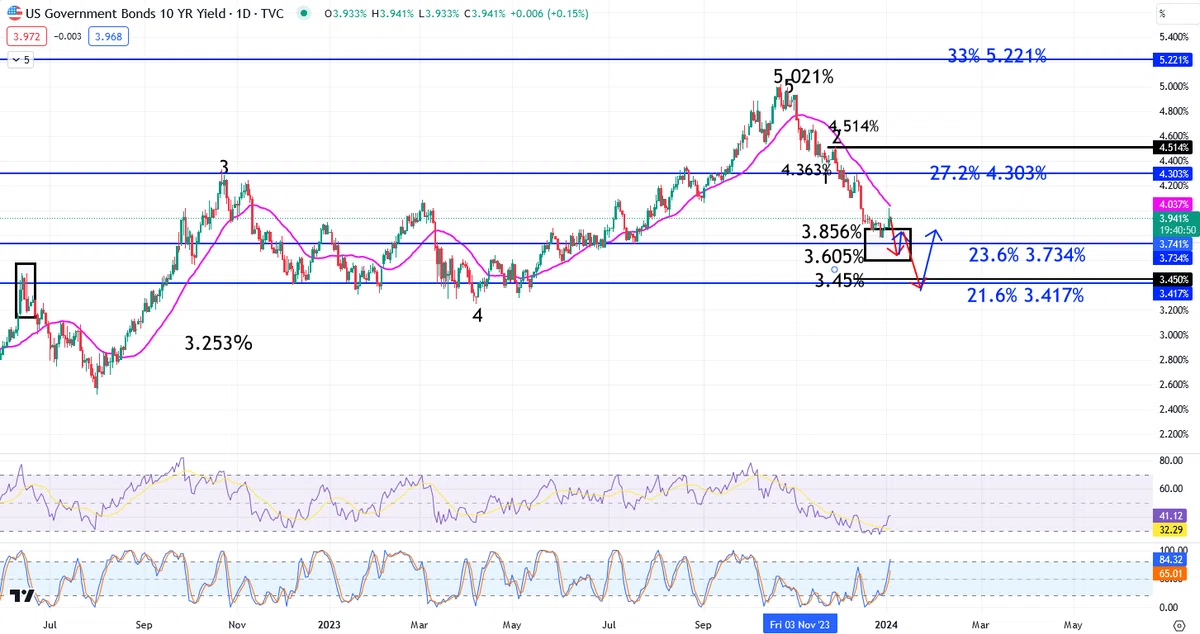Select the 3.741% price scale label
The width and height of the screenshot is (1200, 634).
(1175, 244)
